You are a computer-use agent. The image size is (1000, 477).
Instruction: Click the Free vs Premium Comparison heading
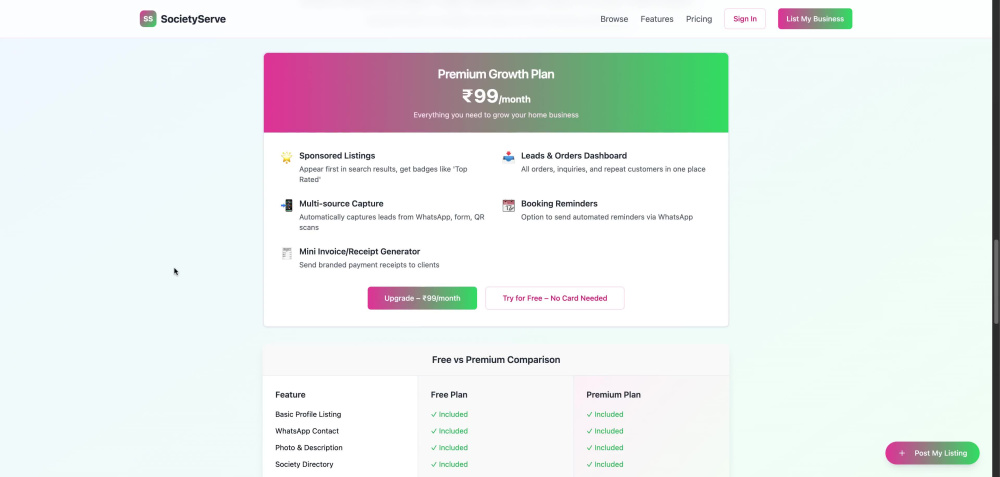pos(496,360)
